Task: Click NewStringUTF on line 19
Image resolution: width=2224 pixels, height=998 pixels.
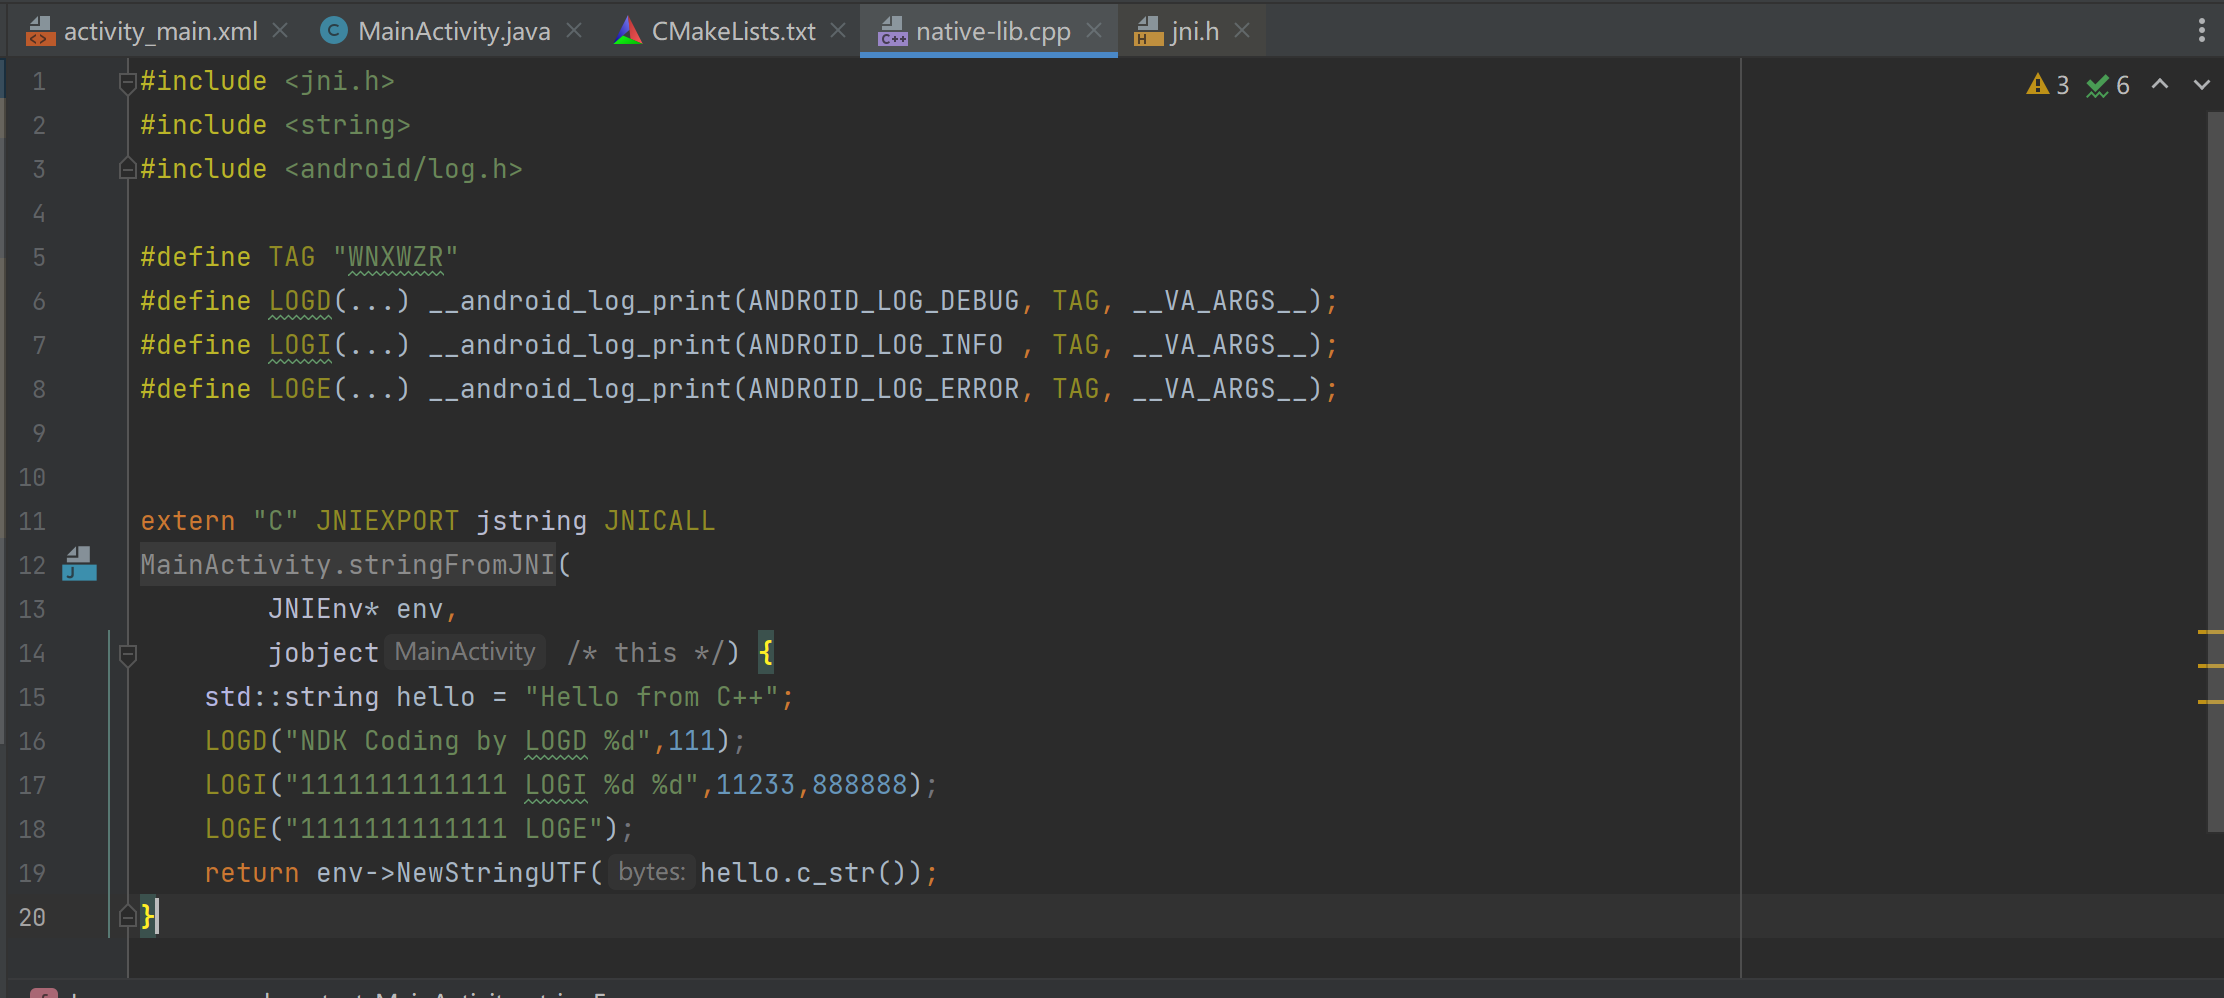Action: 492,873
